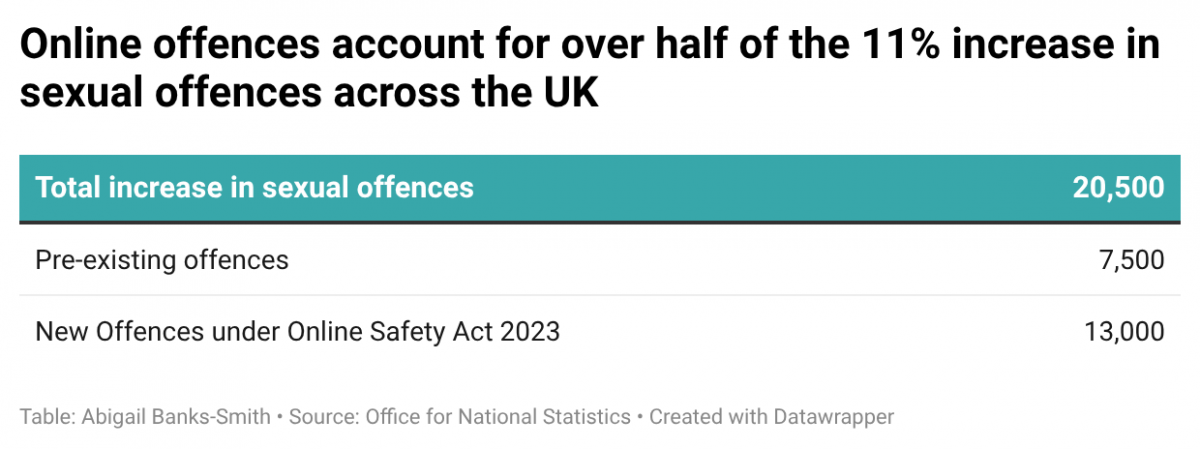
Task: Select the 20,500 total value
Action: click(x=1118, y=187)
